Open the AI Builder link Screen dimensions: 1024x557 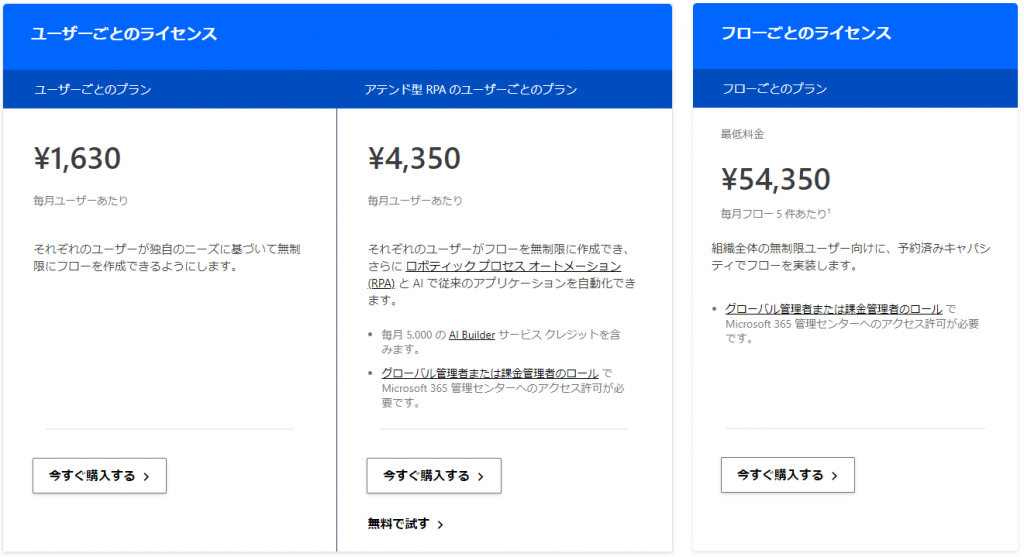coord(472,334)
